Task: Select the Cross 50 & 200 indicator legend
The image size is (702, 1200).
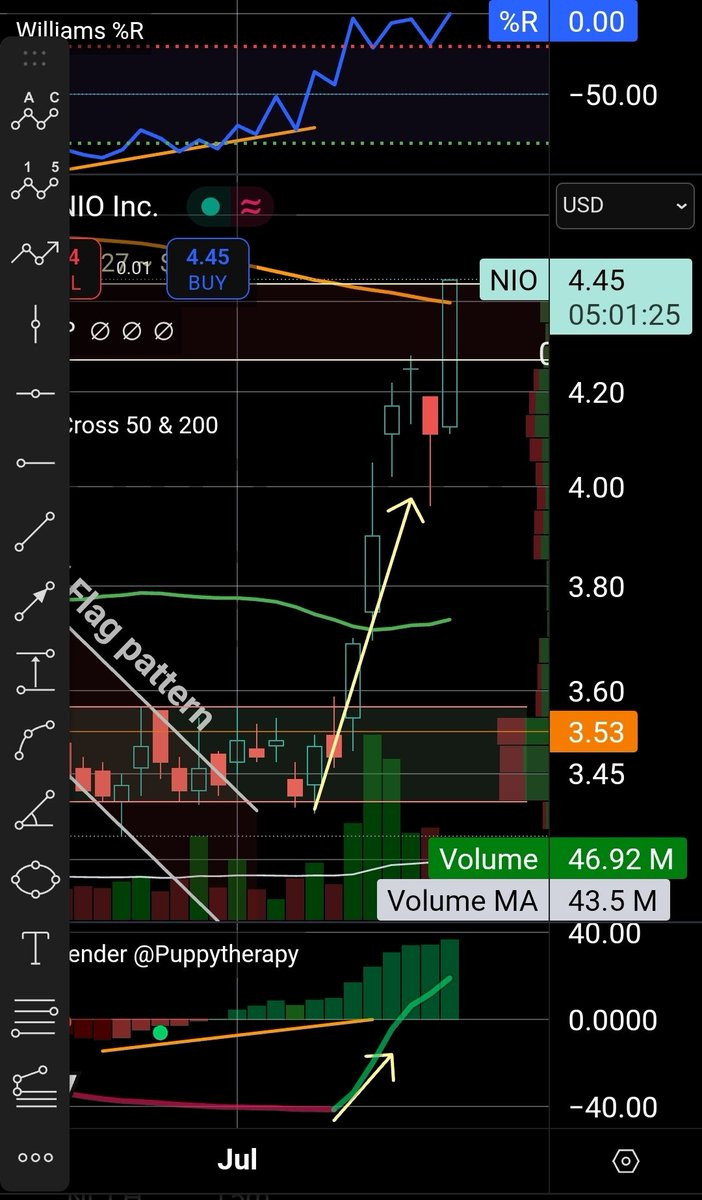Action: [141, 425]
